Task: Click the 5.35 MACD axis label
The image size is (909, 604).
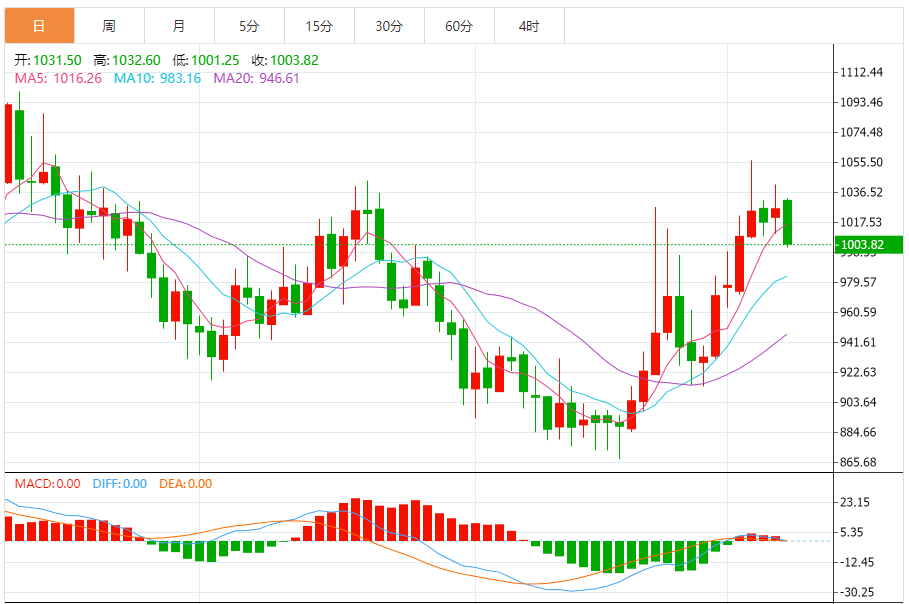Action: [852, 532]
